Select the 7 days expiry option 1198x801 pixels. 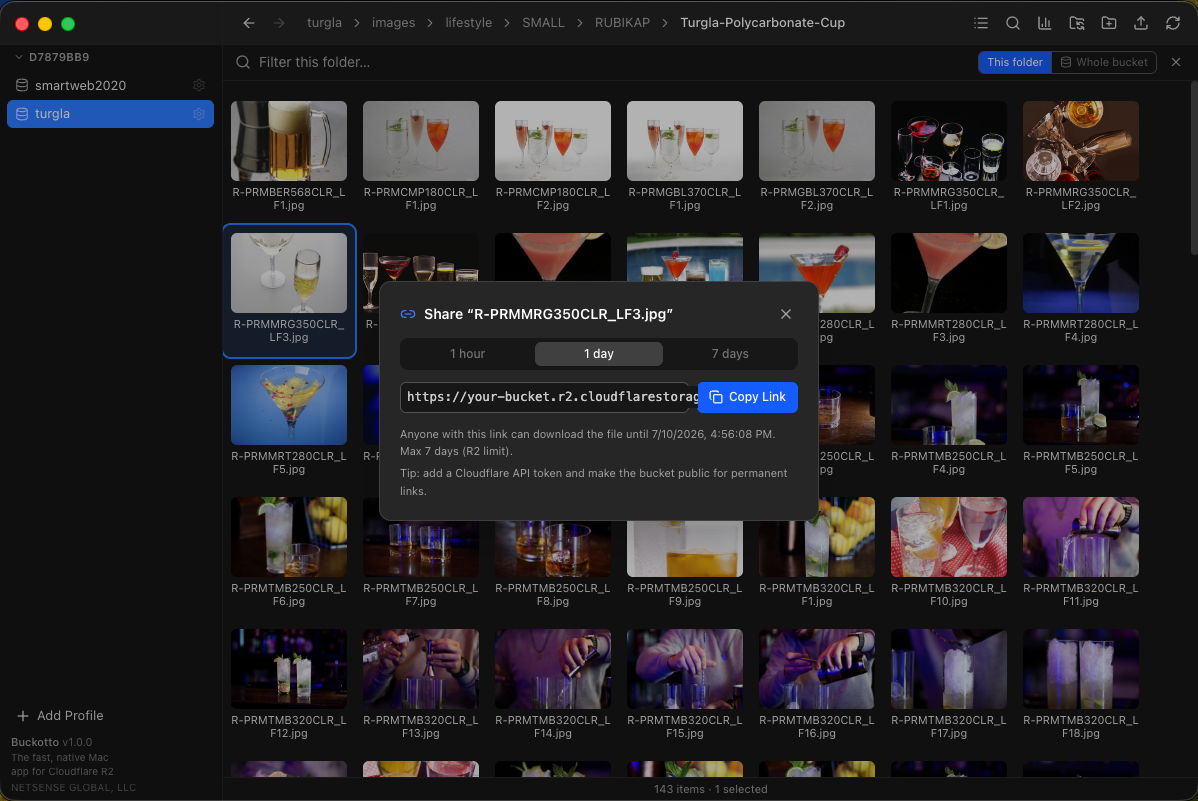tap(730, 354)
